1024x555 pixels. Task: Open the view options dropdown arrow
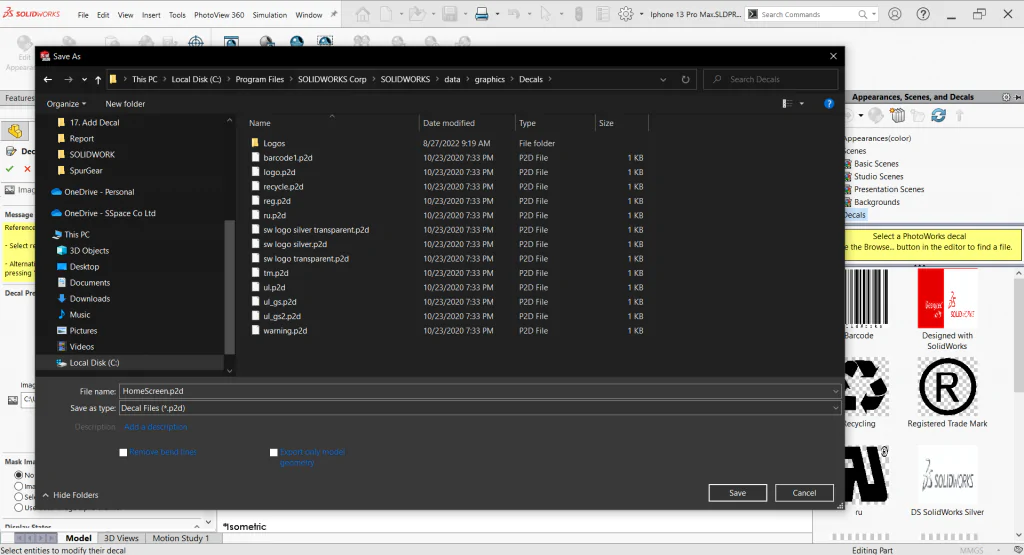802,104
